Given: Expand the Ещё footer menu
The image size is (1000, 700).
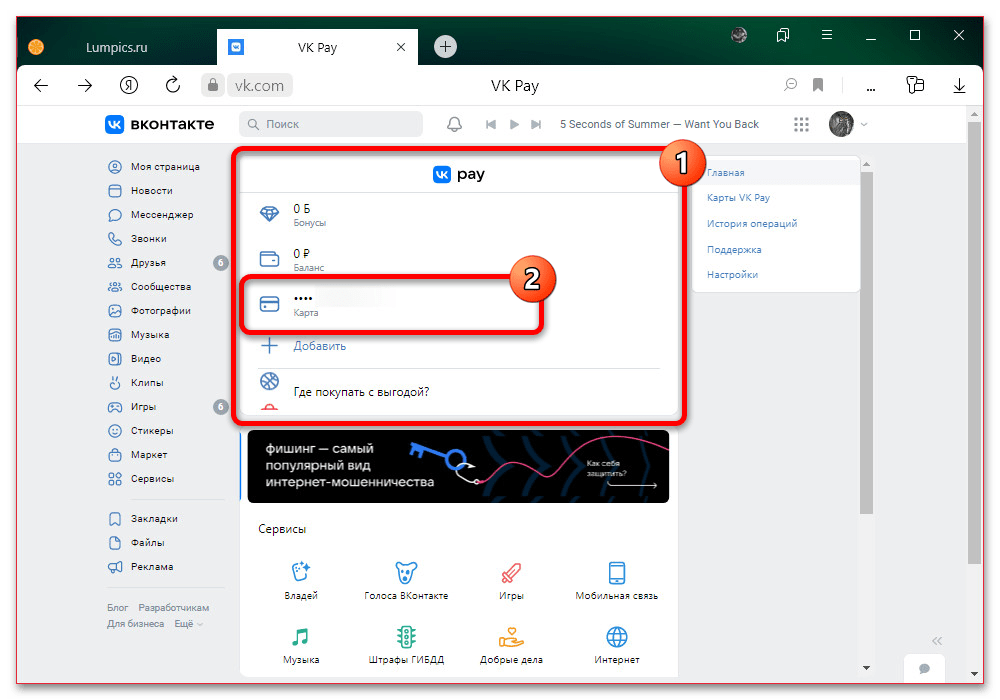Looking at the screenshot, I should [x=188, y=623].
